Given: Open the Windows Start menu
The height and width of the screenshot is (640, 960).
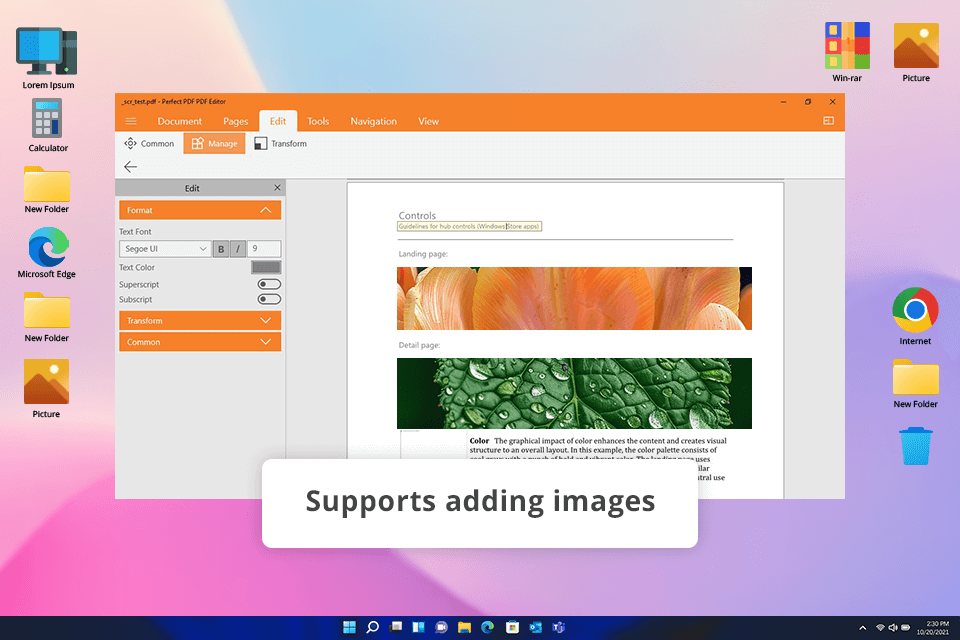Looking at the screenshot, I should coord(350,627).
